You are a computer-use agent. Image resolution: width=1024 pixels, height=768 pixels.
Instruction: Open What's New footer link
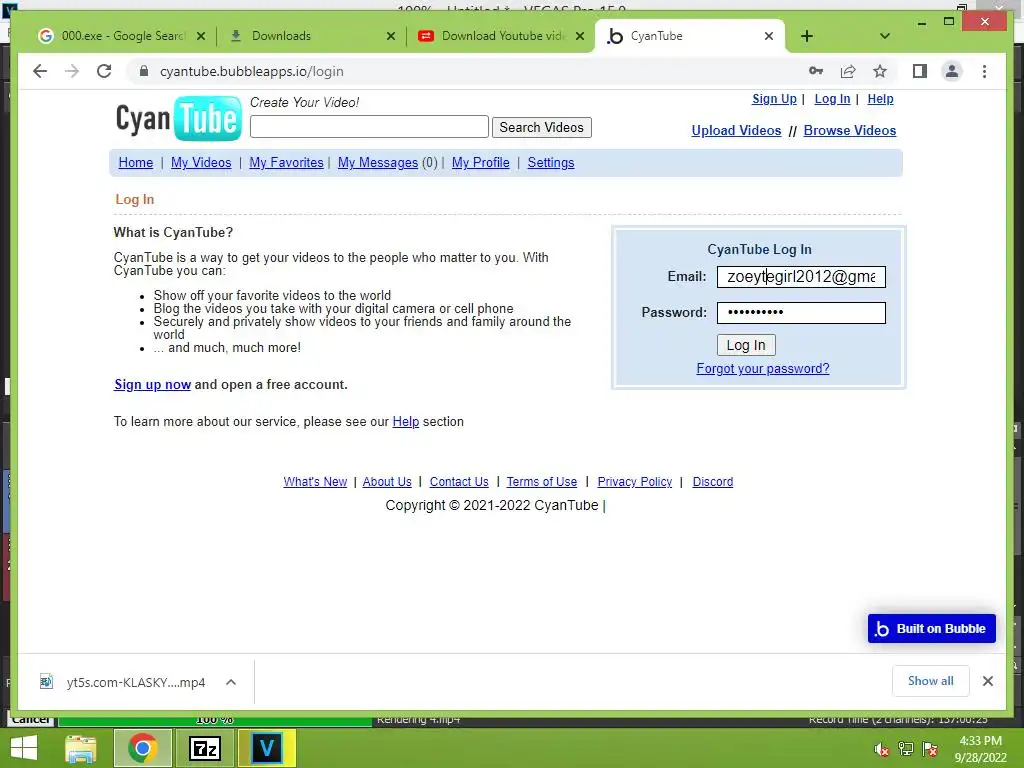315,482
